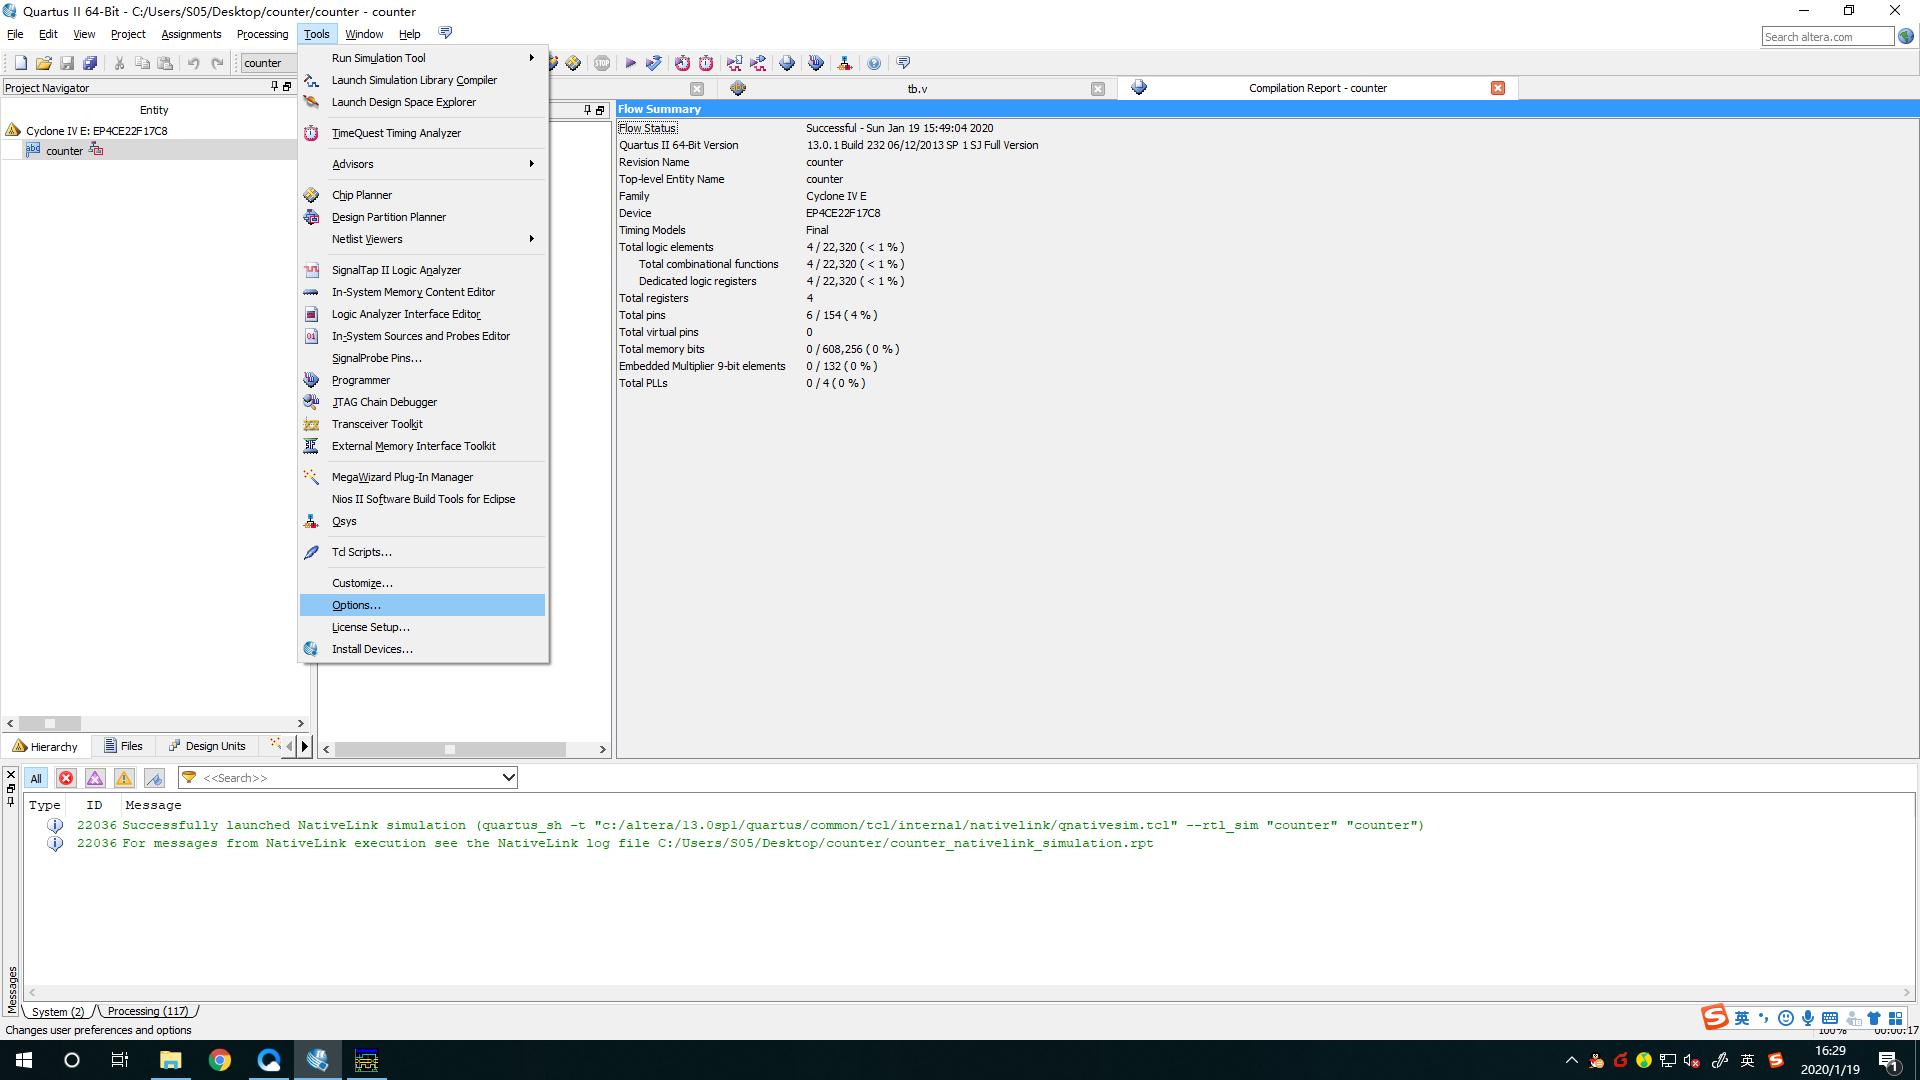The image size is (1920, 1080).
Task: Open Task View on the taskbar
Action: point(120,1060)
